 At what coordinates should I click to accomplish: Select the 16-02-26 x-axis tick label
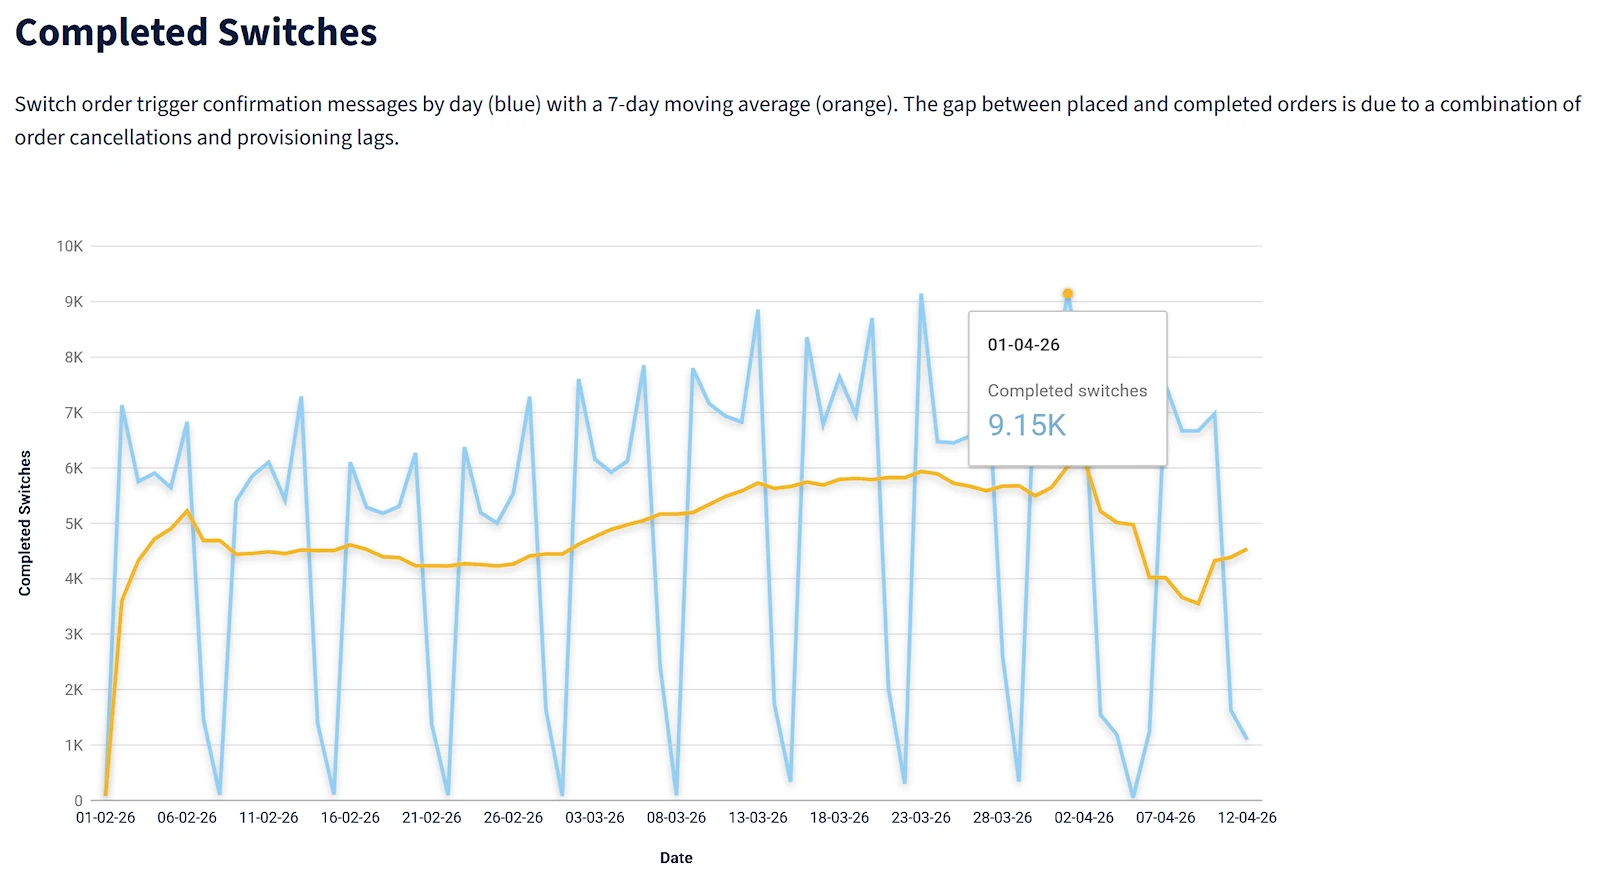coord(350,818)
